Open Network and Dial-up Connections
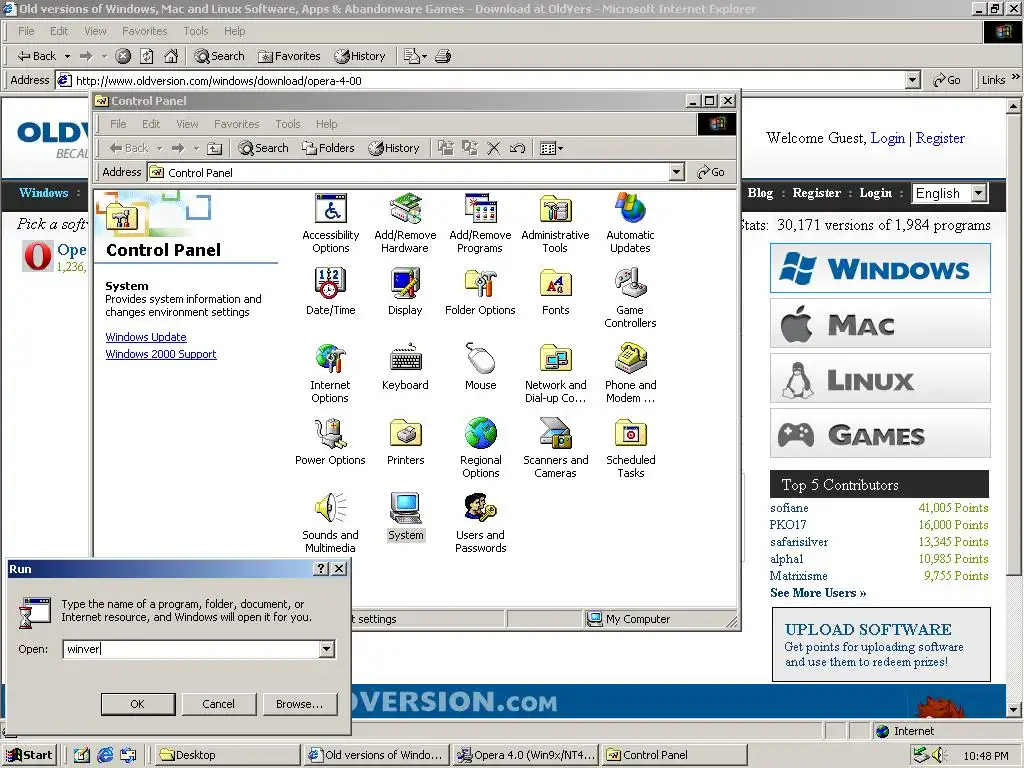The width and height of the screenshot is (1024, 768). 555,374
